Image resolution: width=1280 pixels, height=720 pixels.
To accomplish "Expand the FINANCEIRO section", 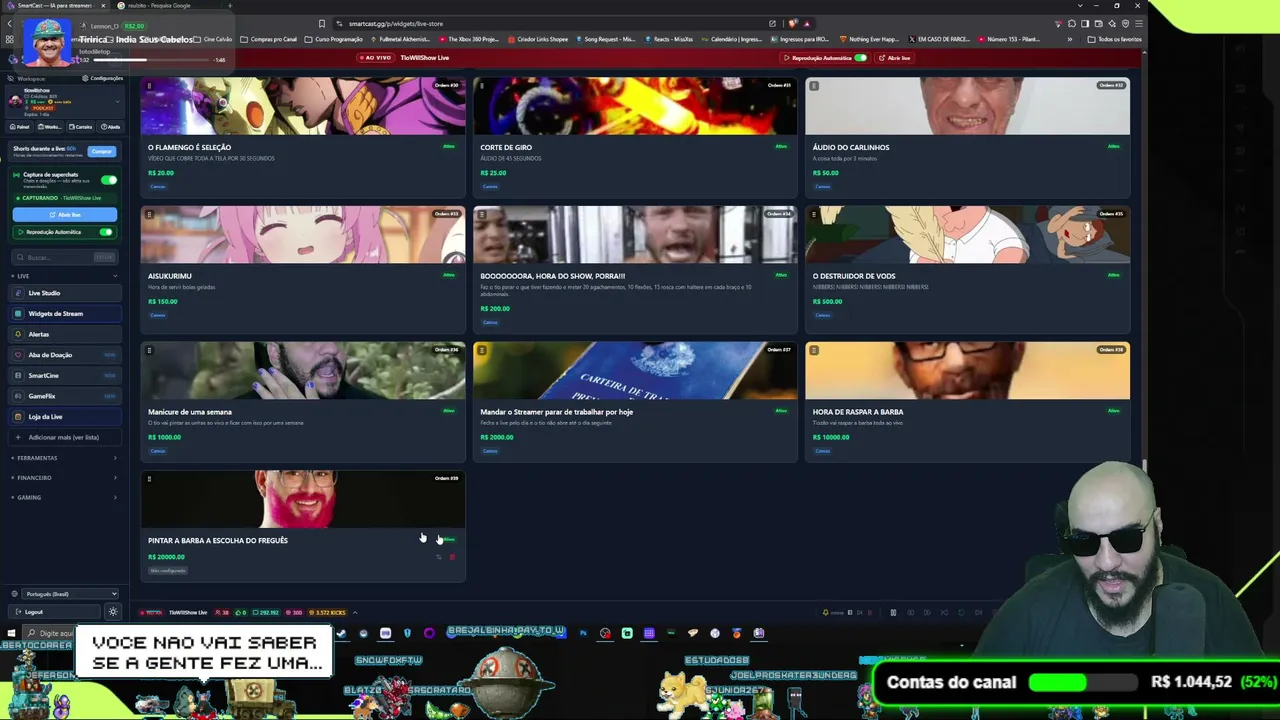I will tap(64, 478).
